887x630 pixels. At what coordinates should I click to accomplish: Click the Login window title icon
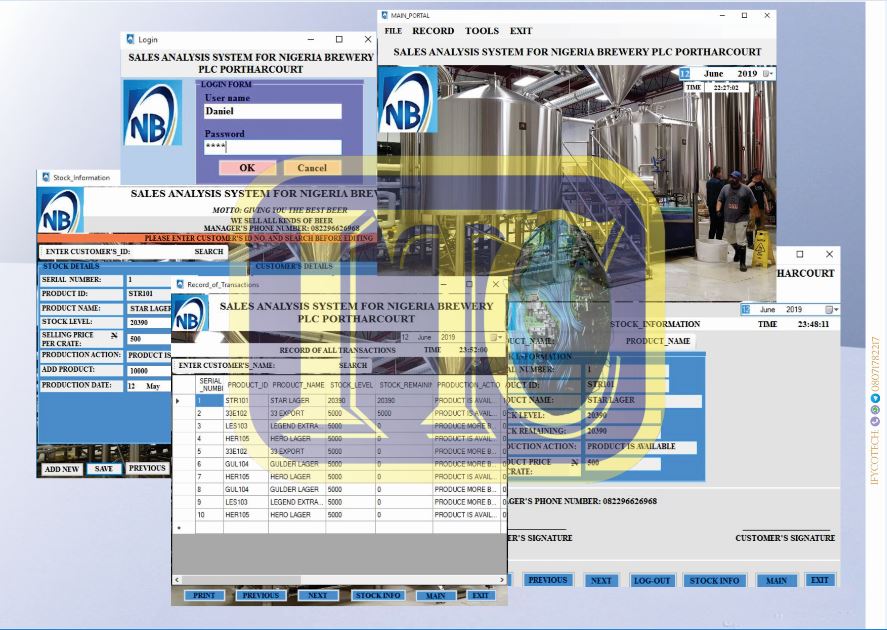pyautogui.click(x=130, y=39)
